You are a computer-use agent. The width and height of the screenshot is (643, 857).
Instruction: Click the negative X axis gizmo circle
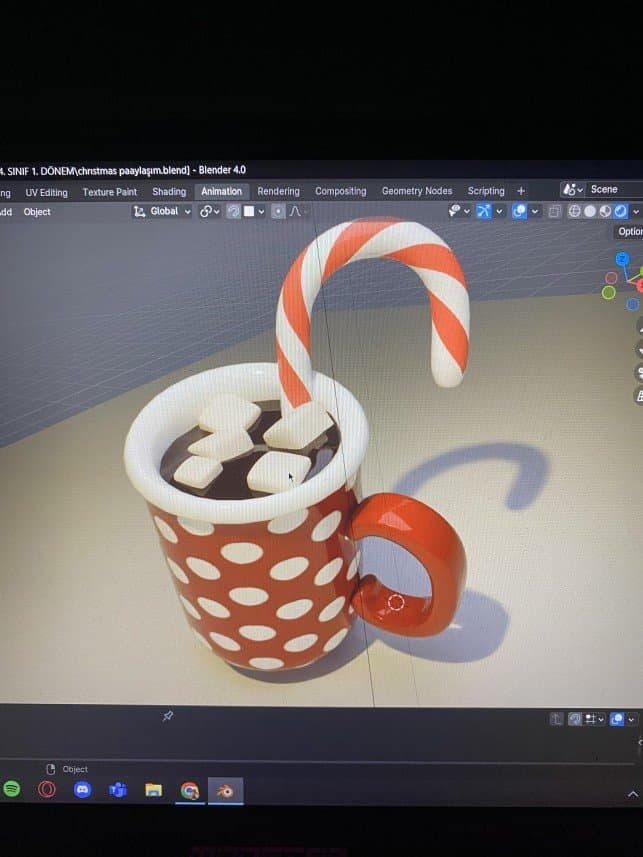(611, 278)
